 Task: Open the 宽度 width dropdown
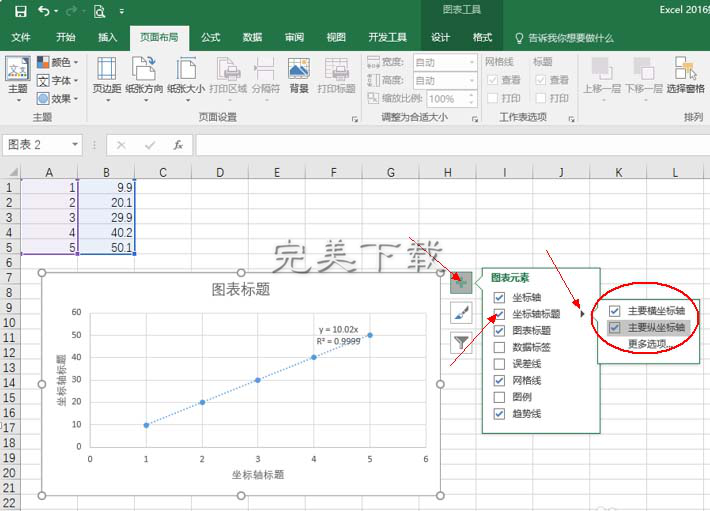(x=472, y=62)
